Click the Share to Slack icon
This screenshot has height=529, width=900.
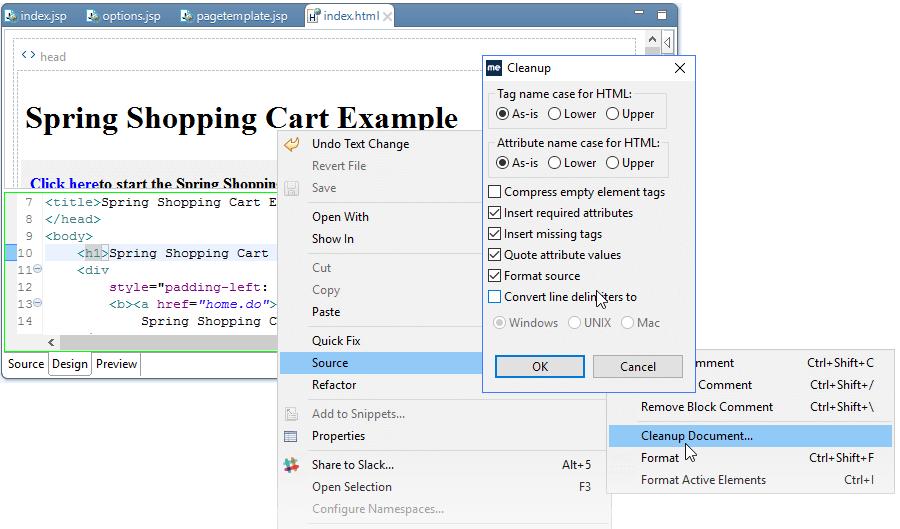point(291,465)
